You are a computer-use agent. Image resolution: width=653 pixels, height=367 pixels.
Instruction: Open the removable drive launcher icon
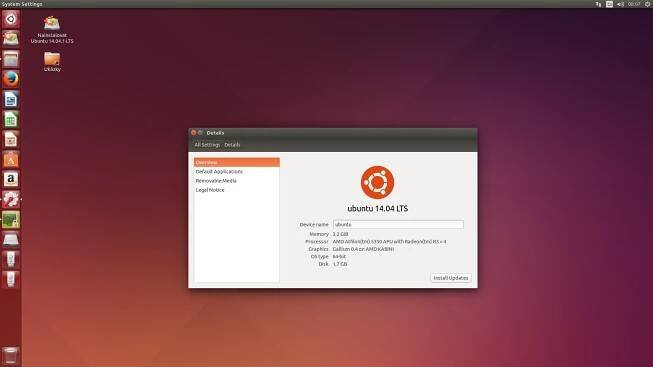(11, 240)
